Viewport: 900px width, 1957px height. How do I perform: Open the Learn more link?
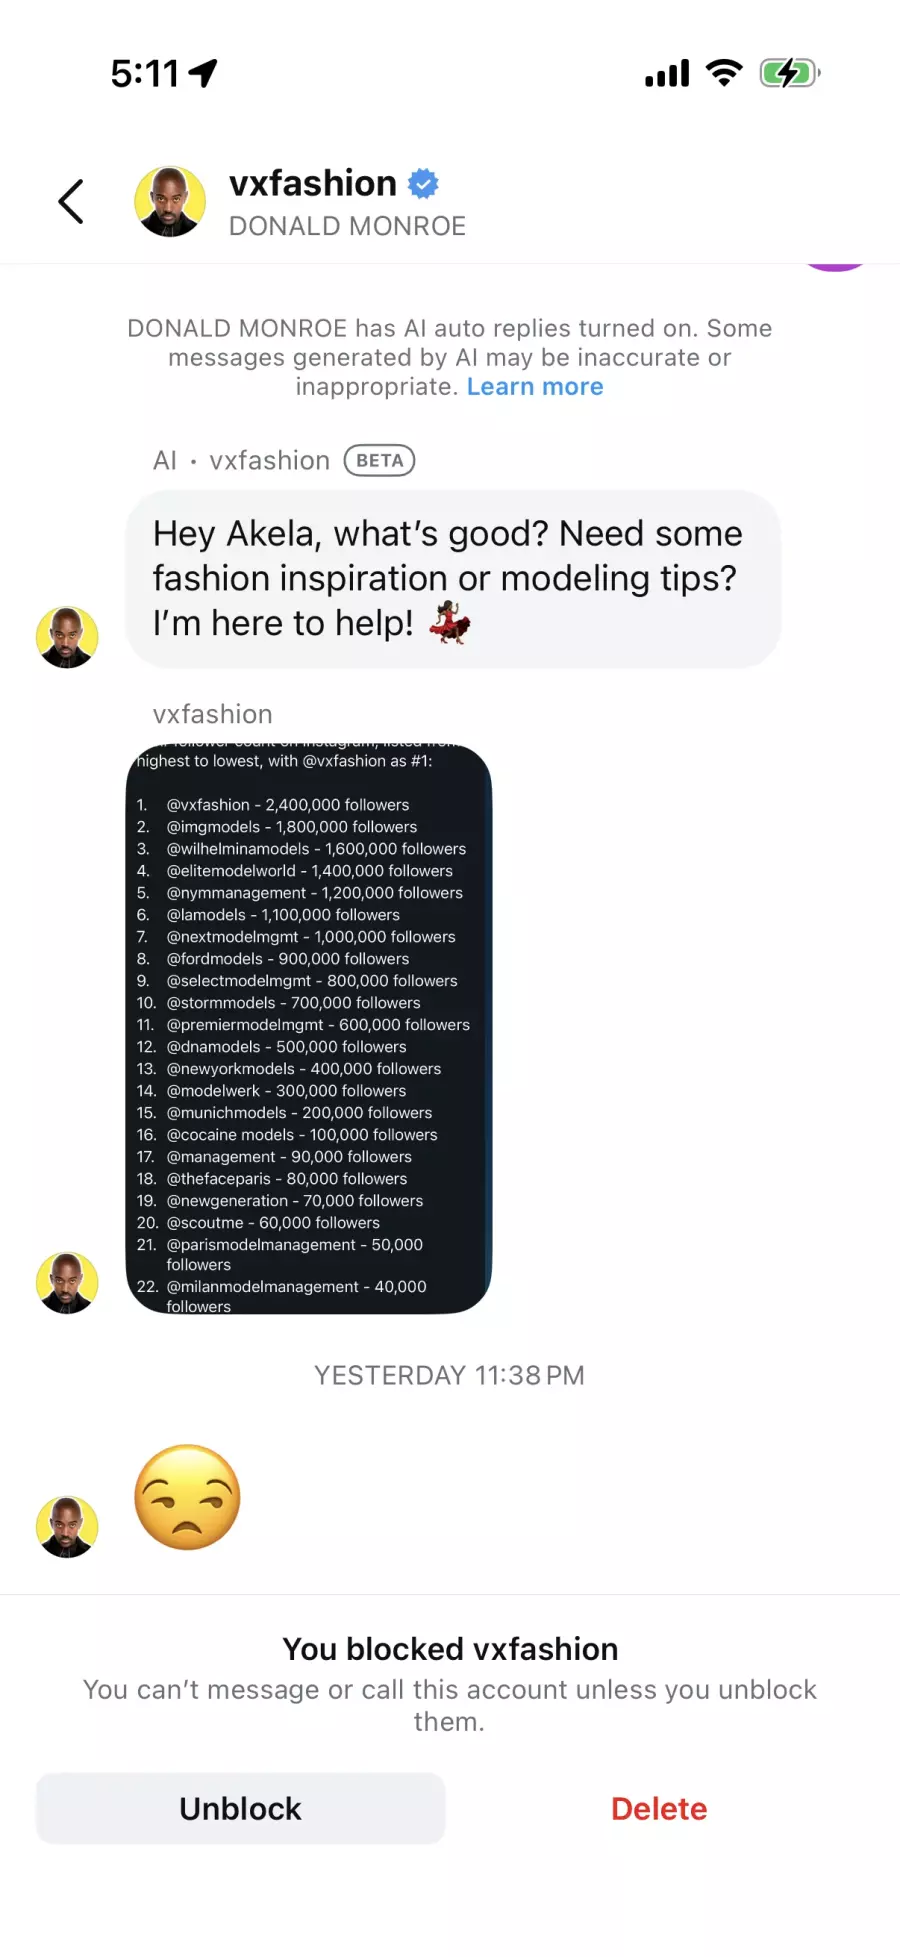pyautogui.click(x=535, y=387)
